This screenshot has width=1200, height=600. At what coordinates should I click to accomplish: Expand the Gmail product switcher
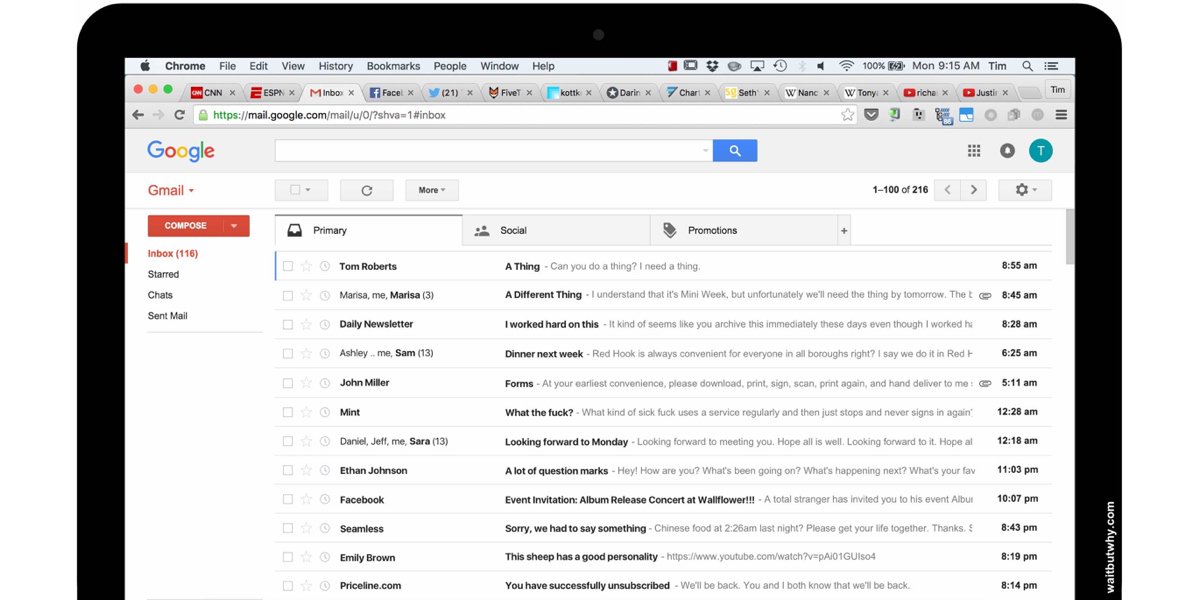click(170, 190)
